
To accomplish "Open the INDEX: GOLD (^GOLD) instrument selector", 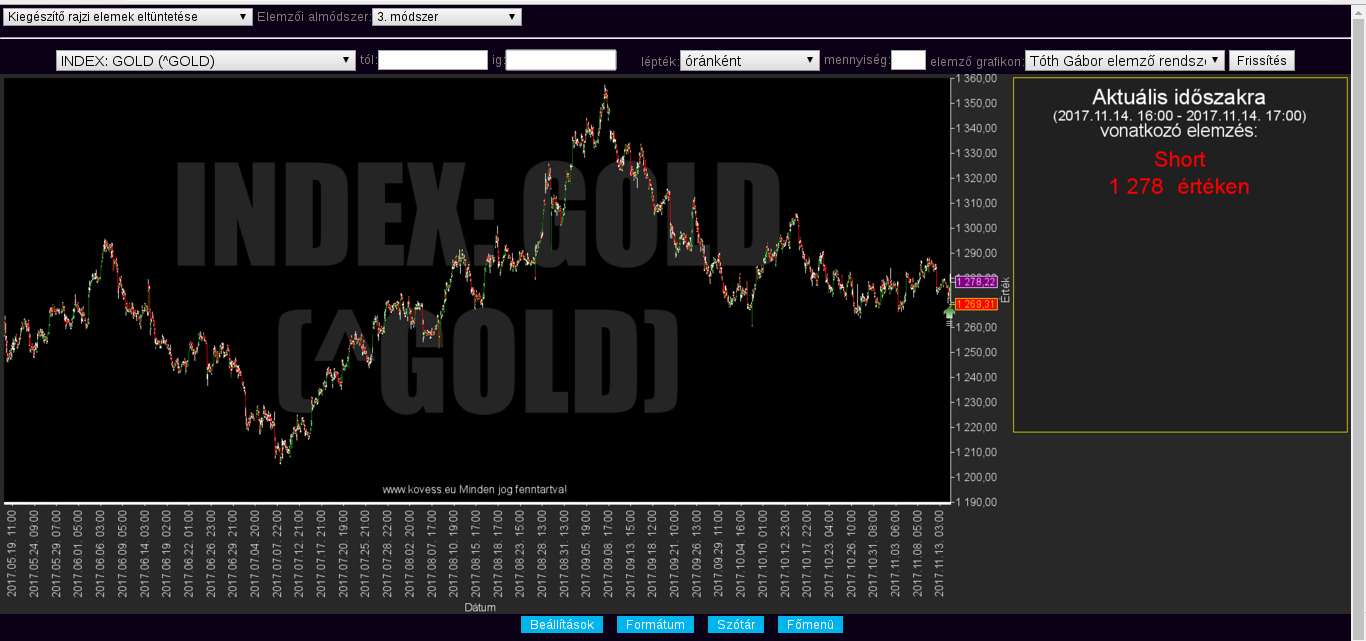I will point(206,61).
